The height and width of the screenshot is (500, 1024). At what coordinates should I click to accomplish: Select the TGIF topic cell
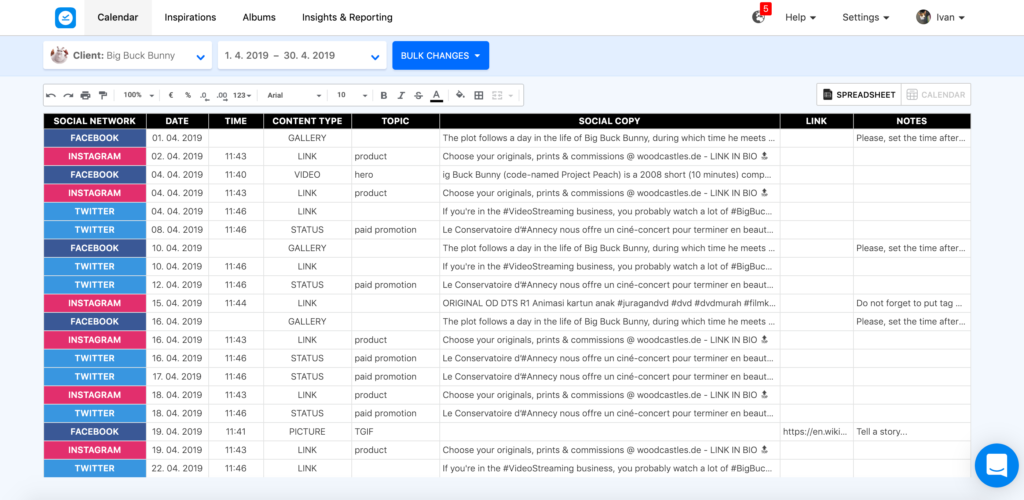click(x=395, y=432)
